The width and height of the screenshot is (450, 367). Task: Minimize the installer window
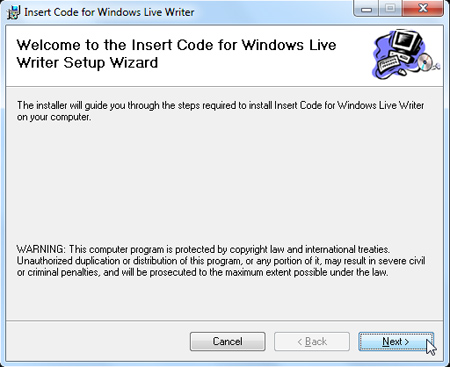coord(366,8)
